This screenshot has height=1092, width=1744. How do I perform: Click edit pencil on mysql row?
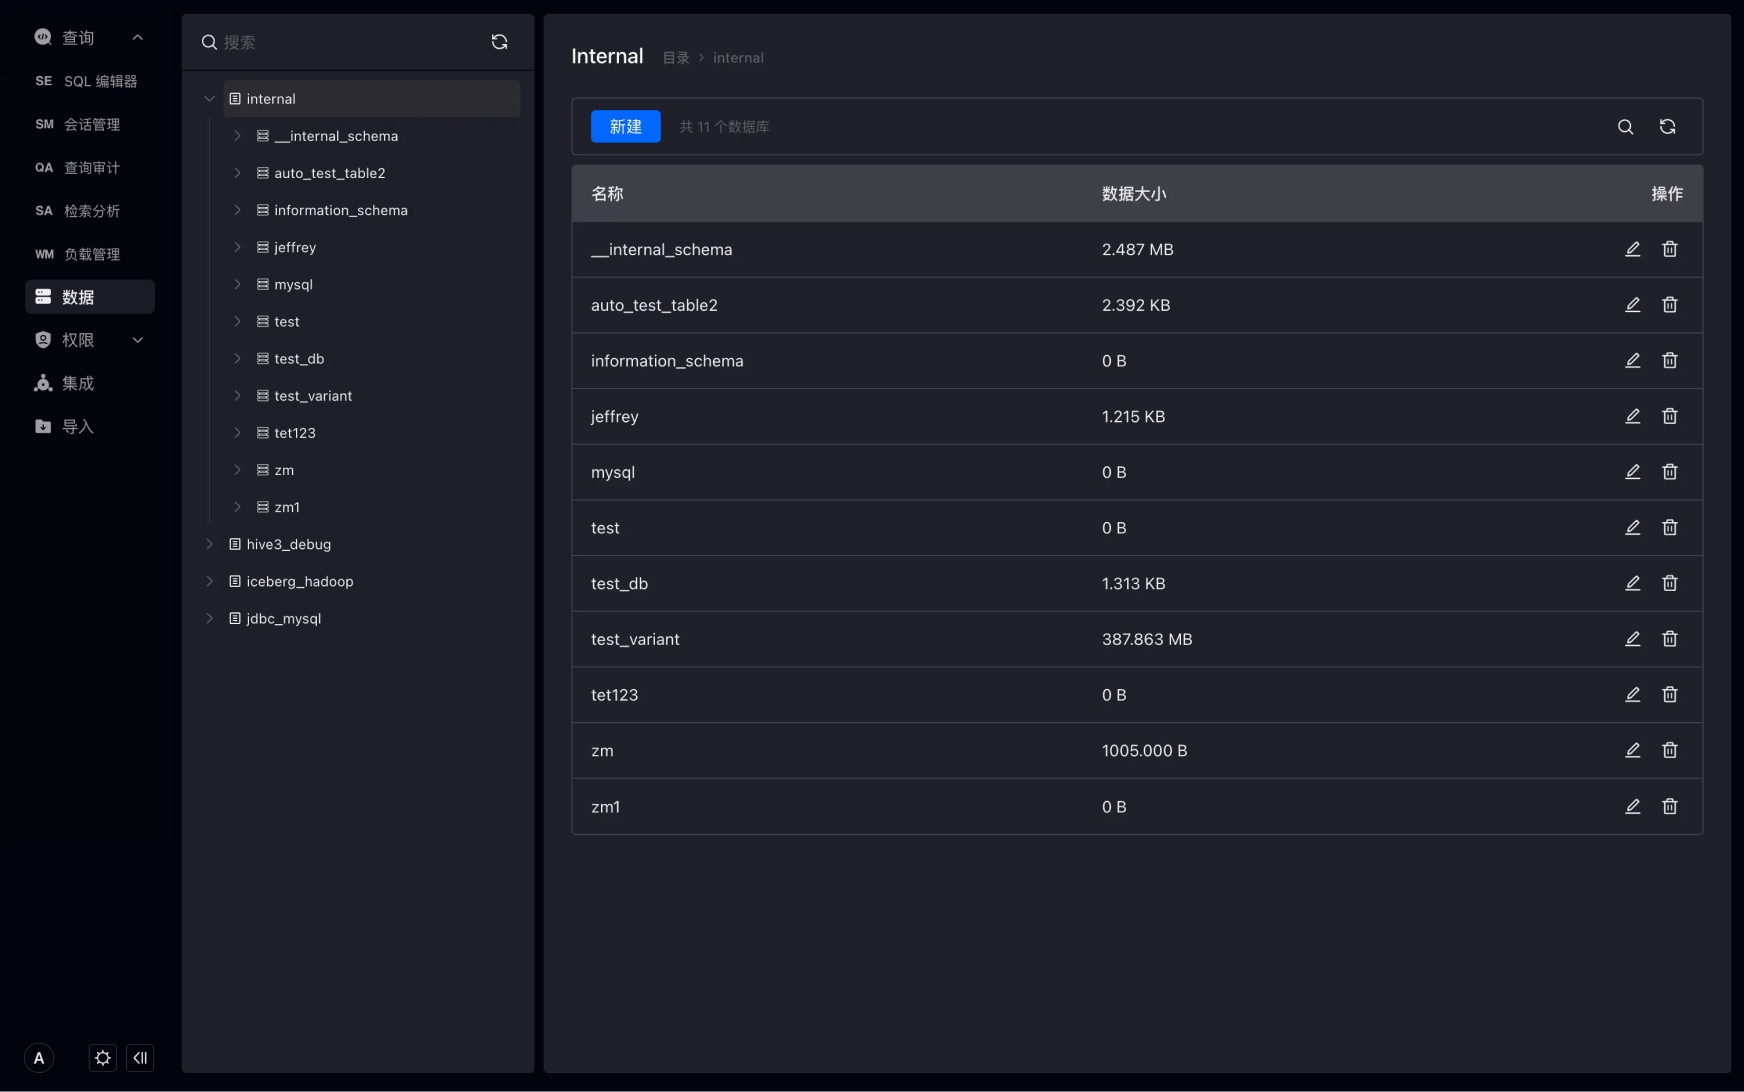pyautogui.click(x=1633, y=472)
